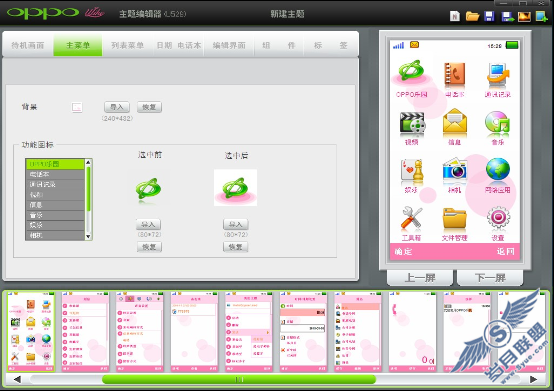Viewport: 554px width, 391px height.
Task: Click the message envelope status icon
Action: click(x=414, y=45)
